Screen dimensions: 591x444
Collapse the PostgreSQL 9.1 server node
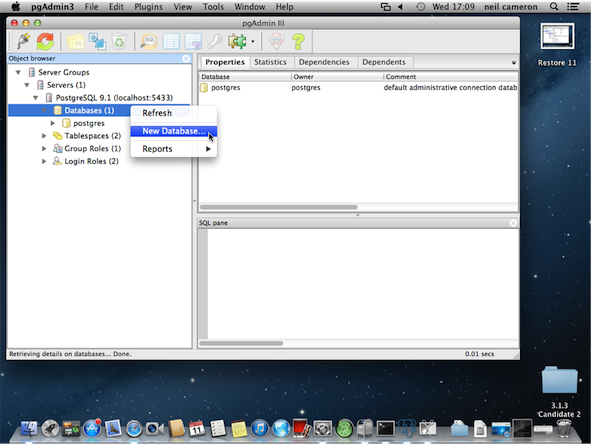(35, 98)
